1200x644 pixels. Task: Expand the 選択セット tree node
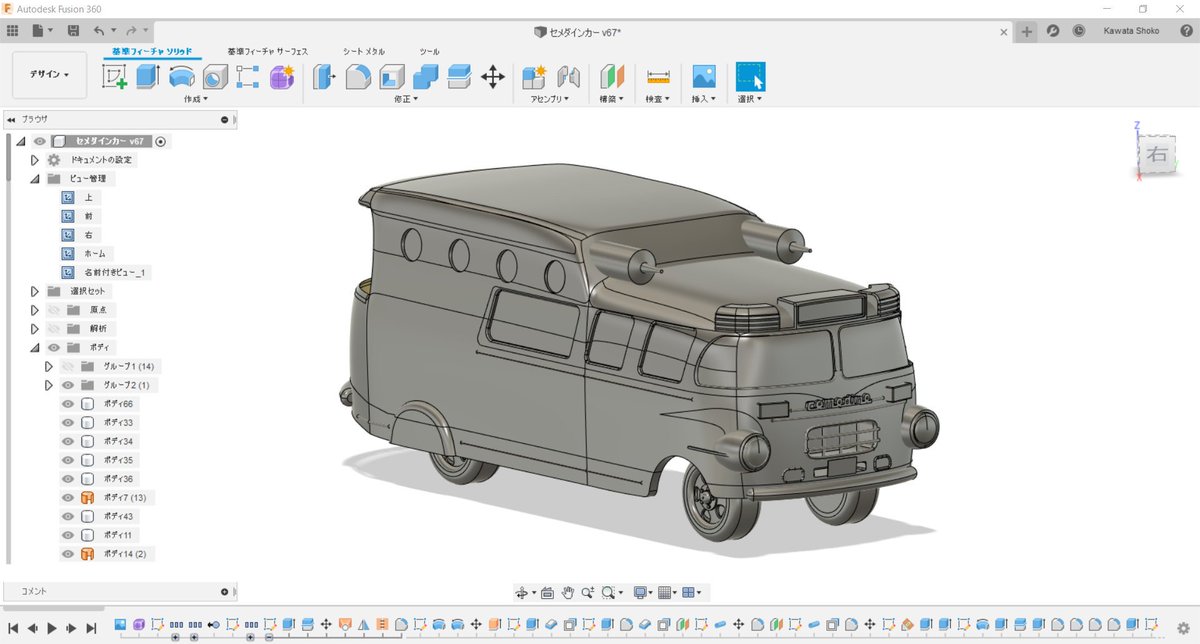coord(34,291)
